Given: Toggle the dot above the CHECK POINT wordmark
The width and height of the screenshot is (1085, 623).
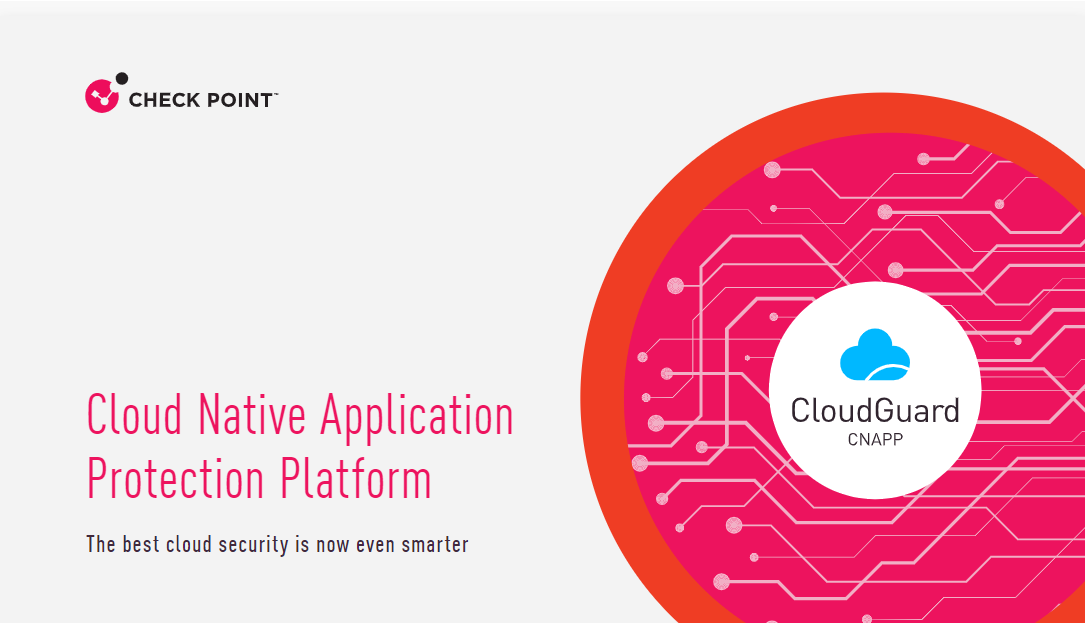Looking at the screenshot, I should click(121, 78).
